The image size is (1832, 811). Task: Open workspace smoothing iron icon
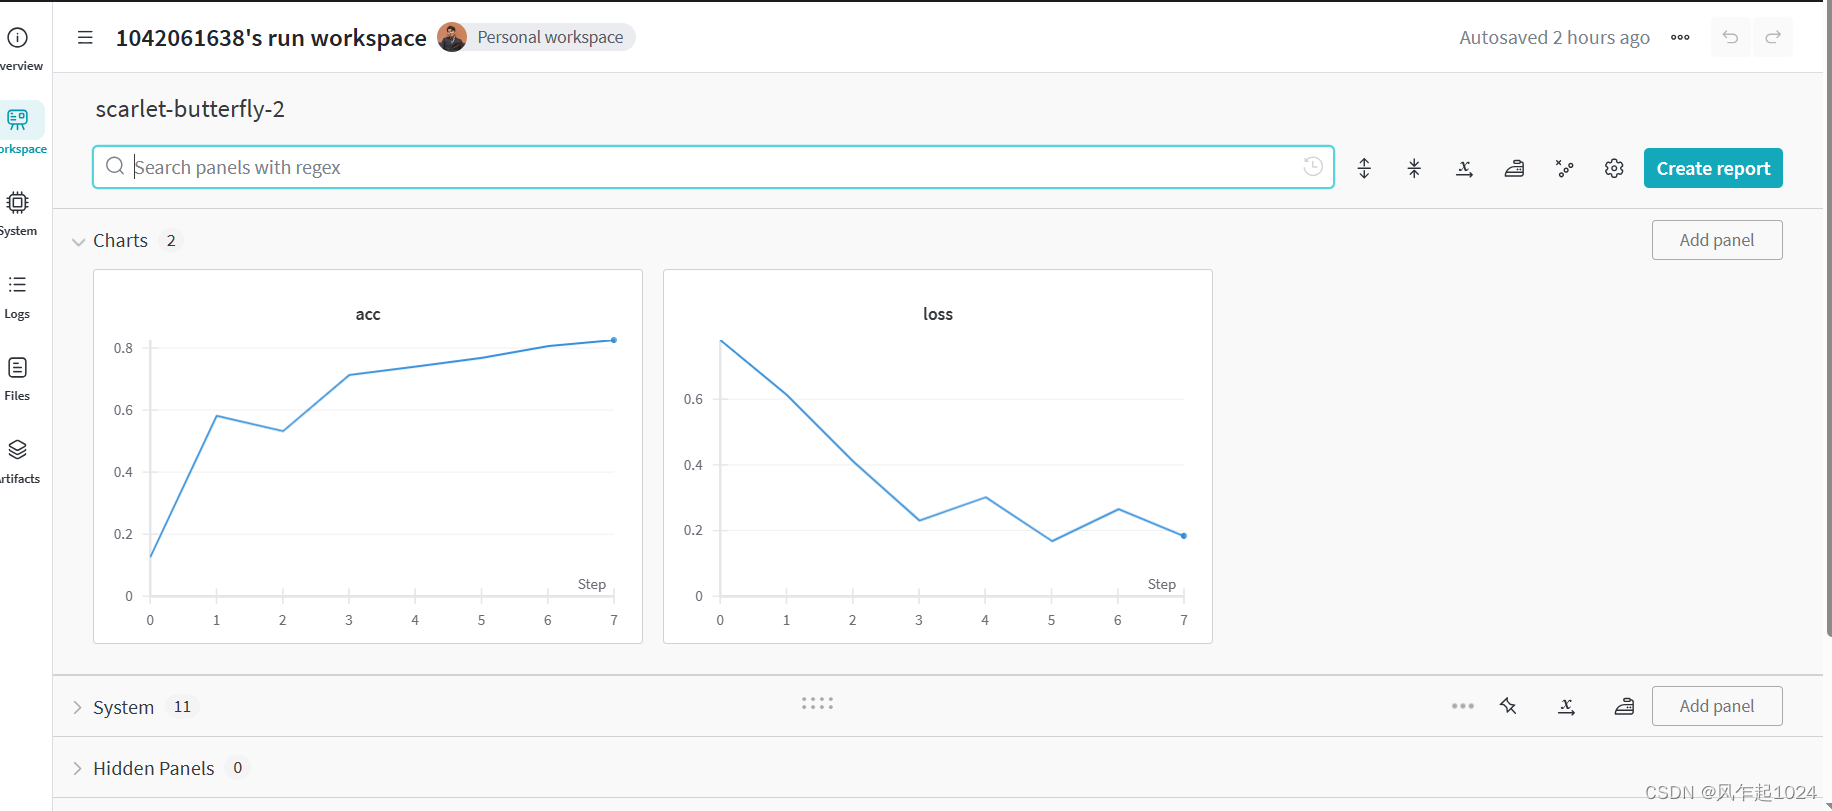tap(1514, 168)
